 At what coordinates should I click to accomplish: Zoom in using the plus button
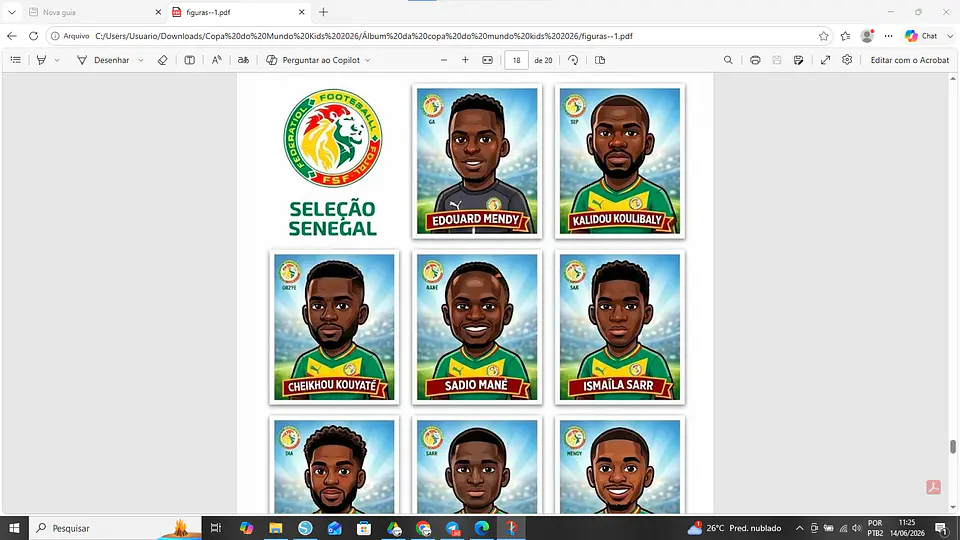pyautogui.click(x=465, y=60)
